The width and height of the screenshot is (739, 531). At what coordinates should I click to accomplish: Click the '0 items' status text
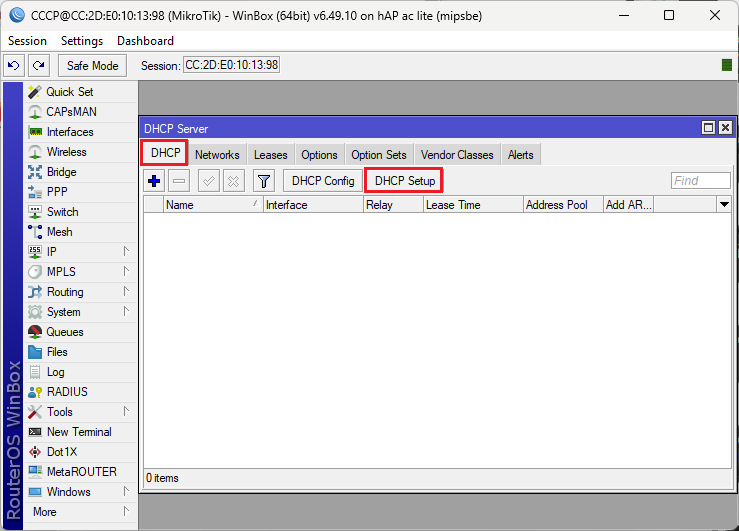162,478
